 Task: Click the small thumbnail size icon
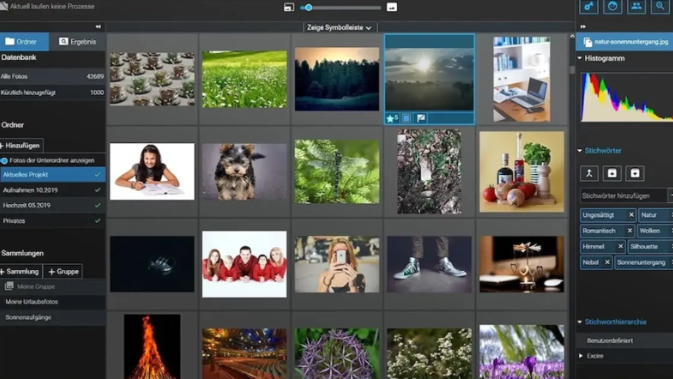(x=289, y=7)
